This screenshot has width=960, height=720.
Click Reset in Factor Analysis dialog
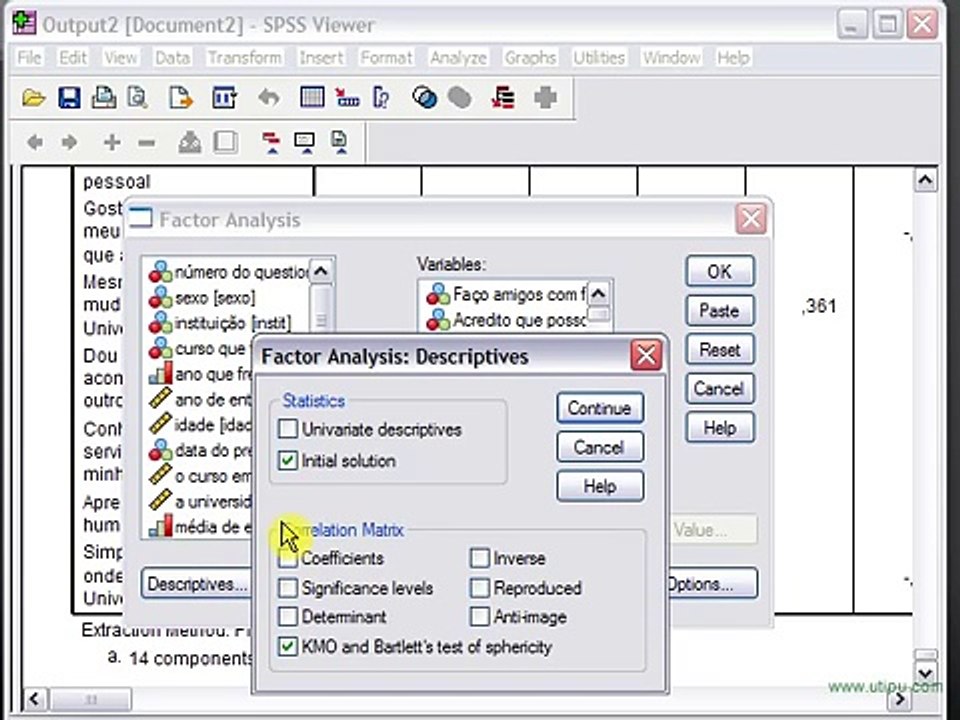(x=720, y=350)
